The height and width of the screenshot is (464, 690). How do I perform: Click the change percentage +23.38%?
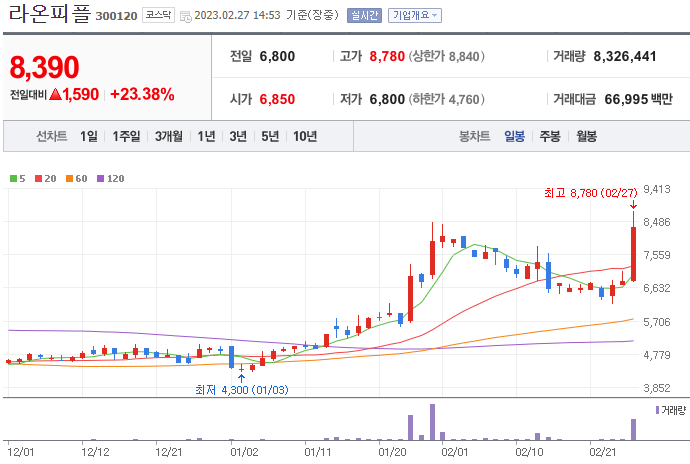(142, 94)
